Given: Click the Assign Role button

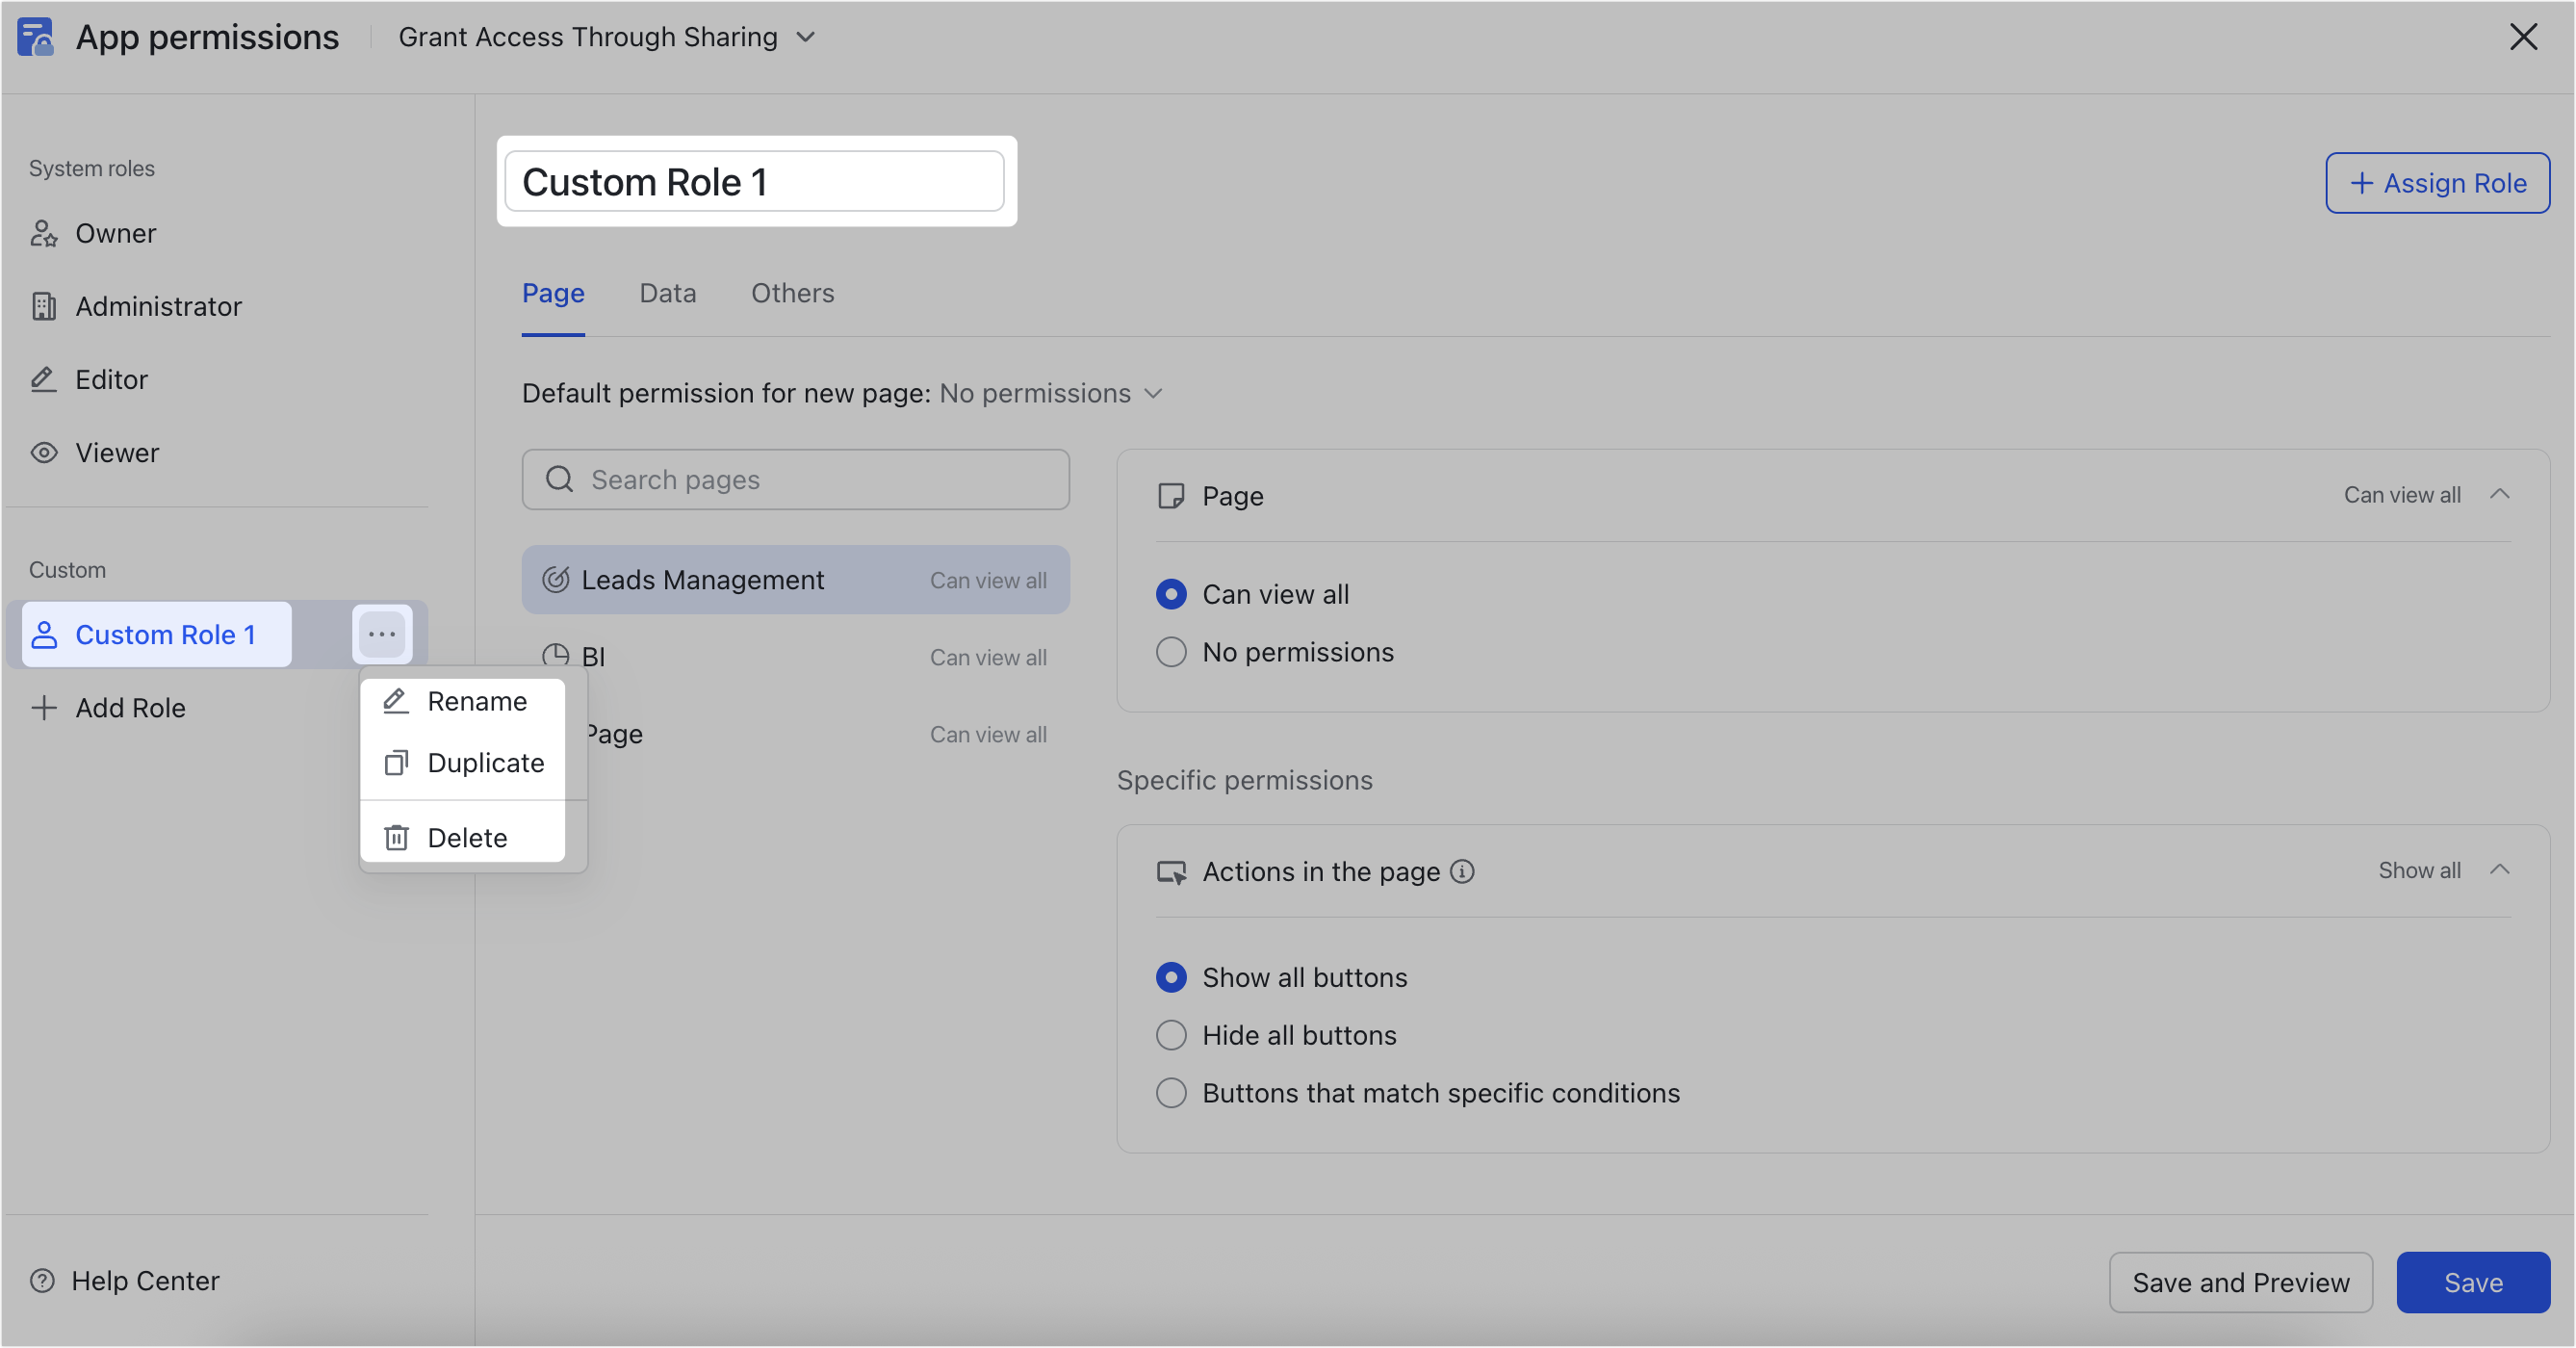Looking at the screenshot, I should 2437,183.
